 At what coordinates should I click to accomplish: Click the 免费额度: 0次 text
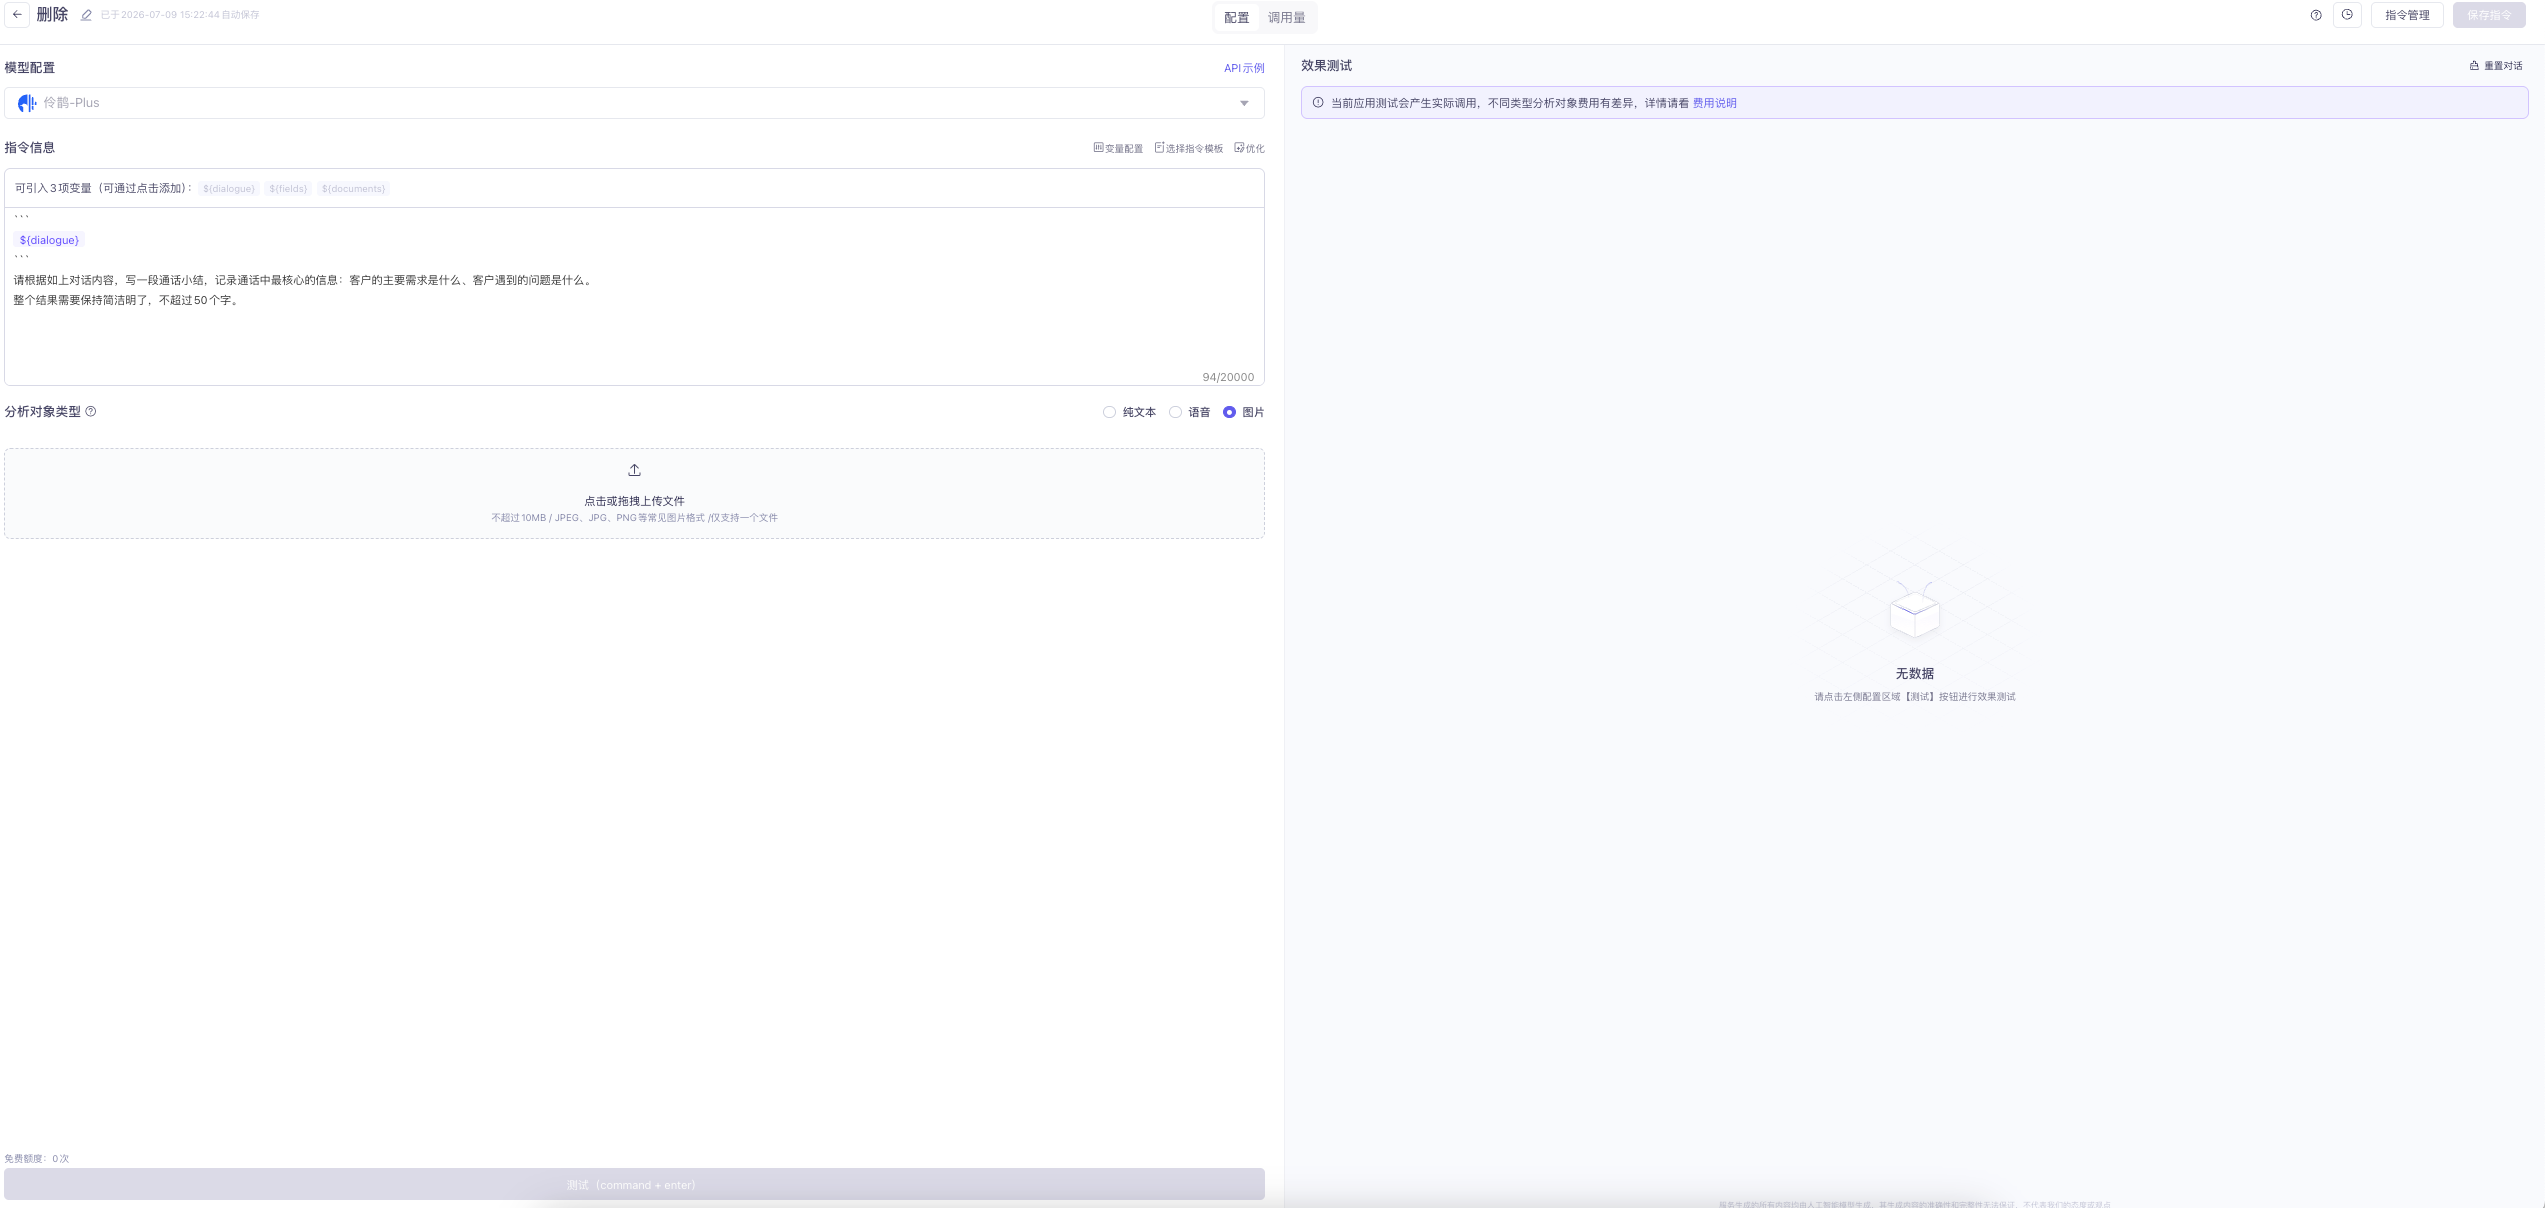tap(37, 1158)
